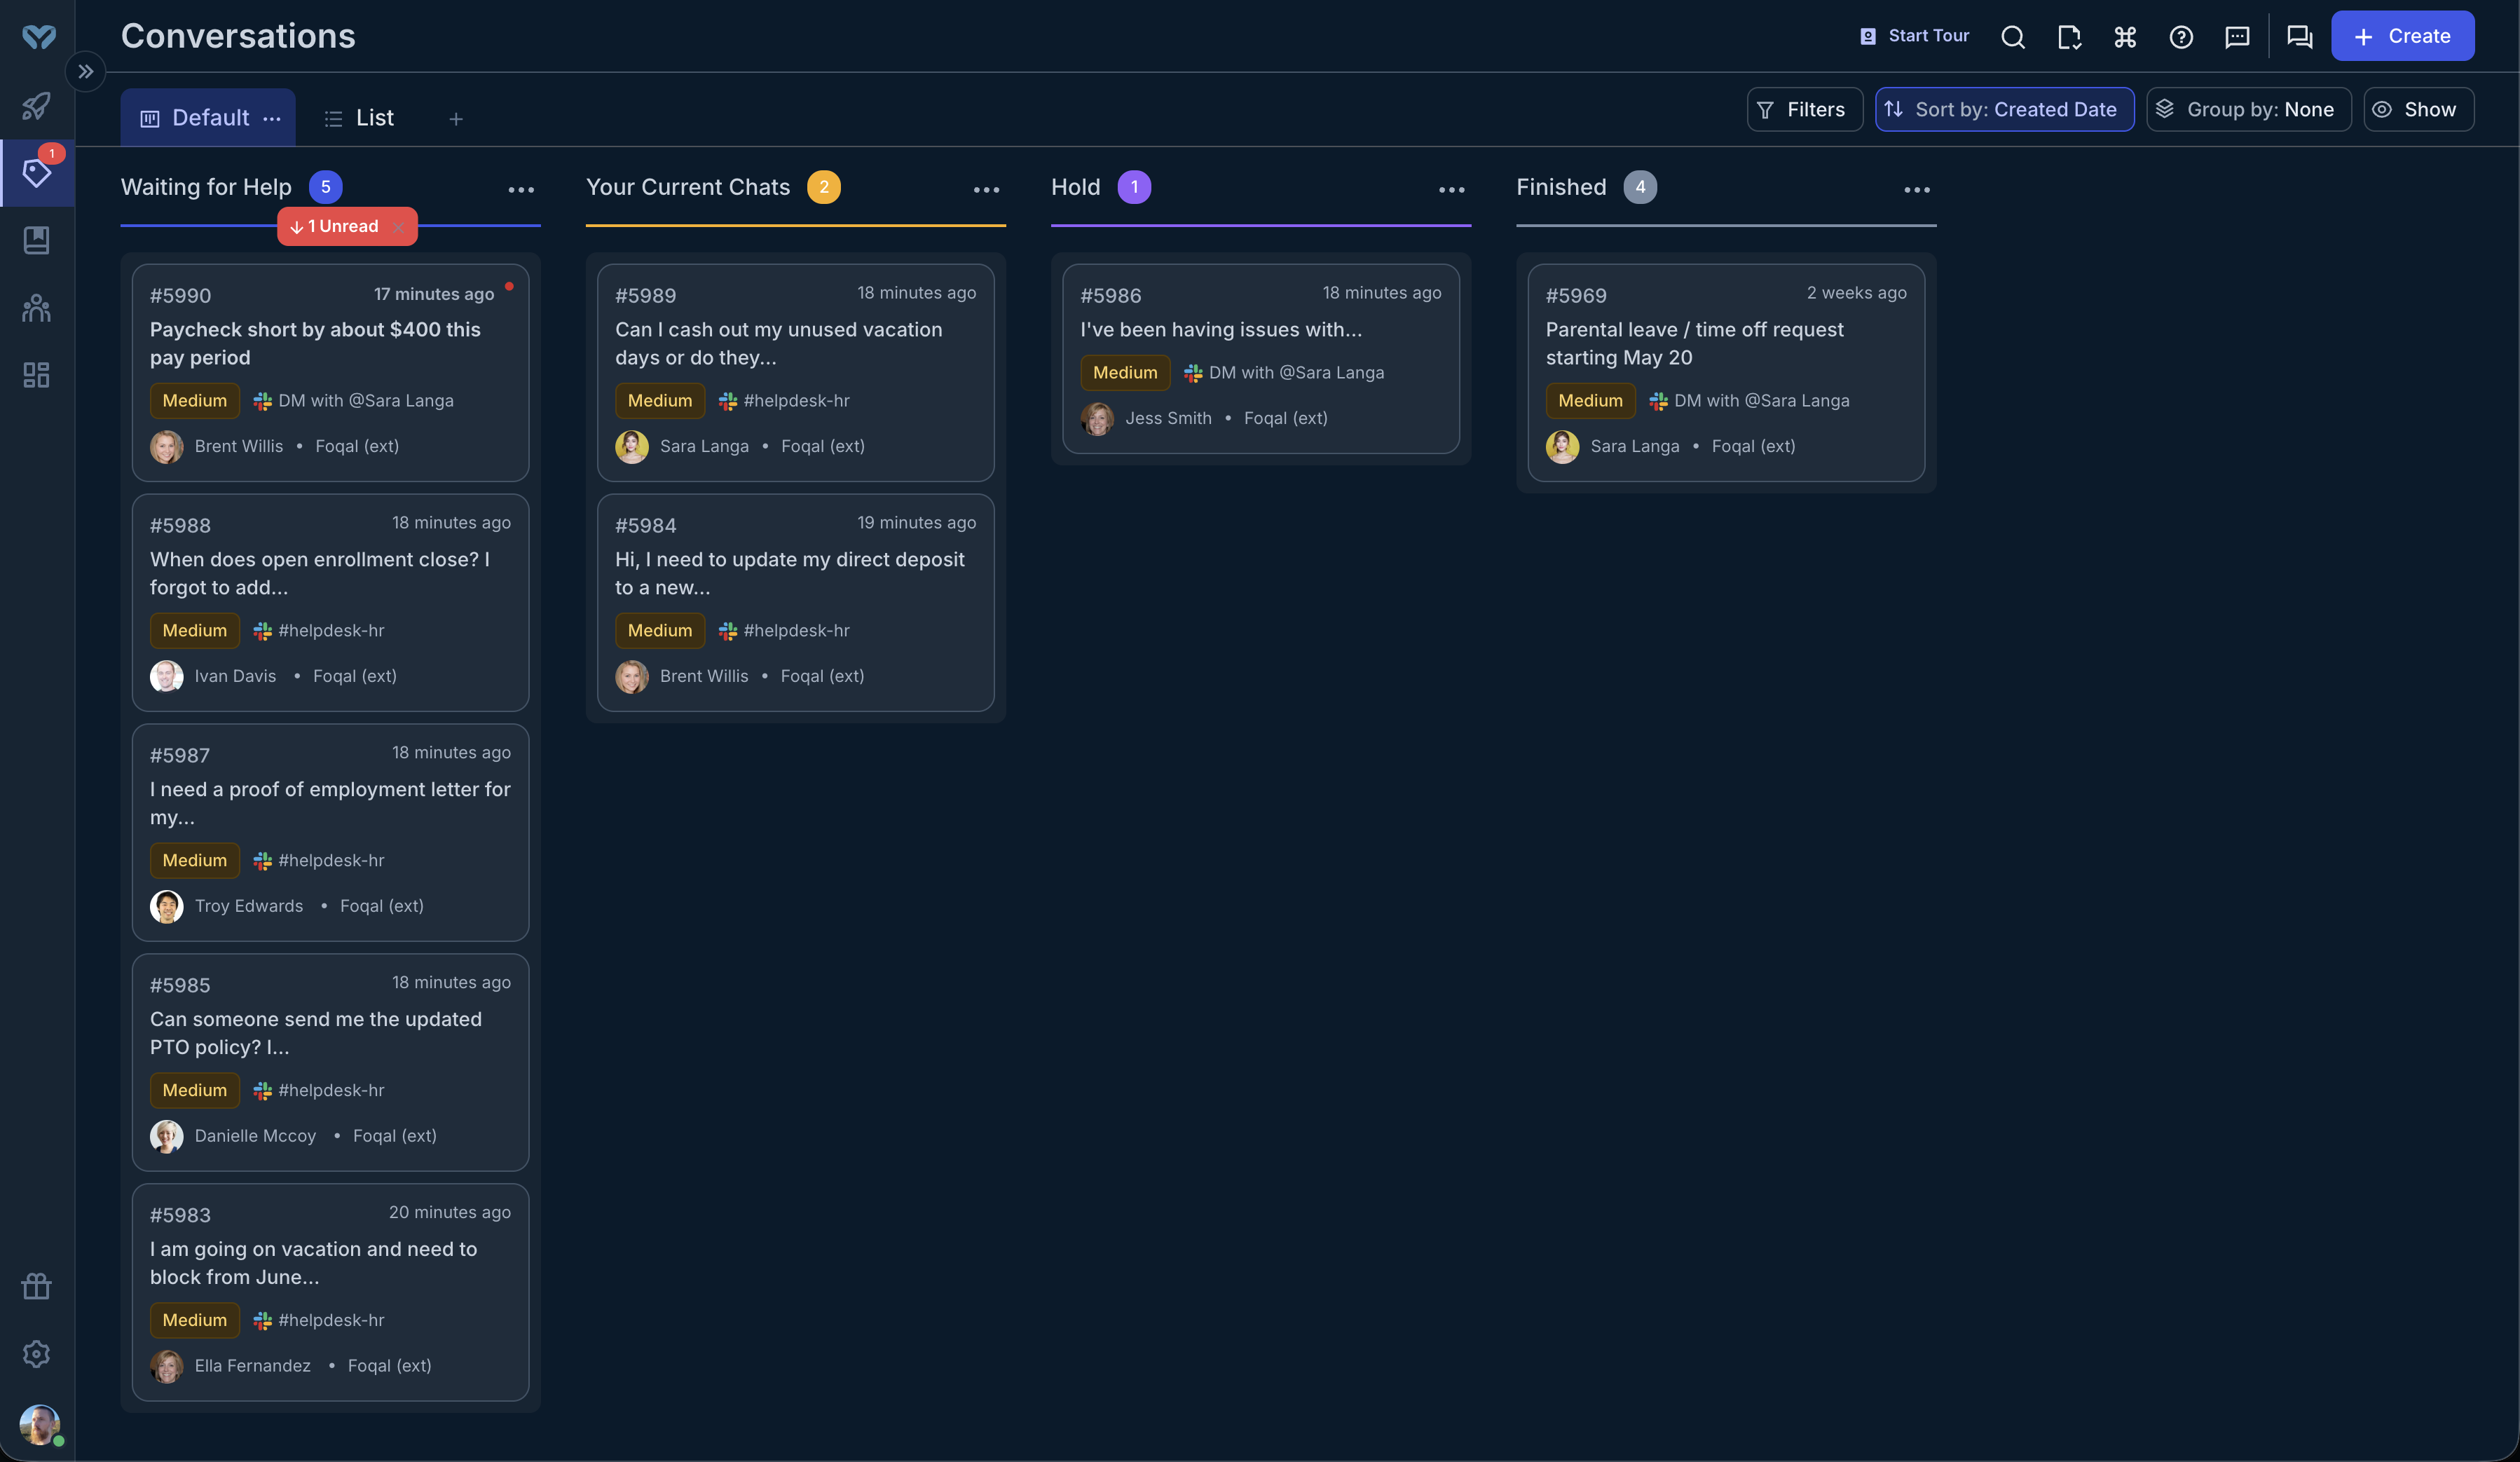This screenshot has width=2520, height=1462.
Task: Click the app logo icon in sidebar
Action: [x=38, y=37]
